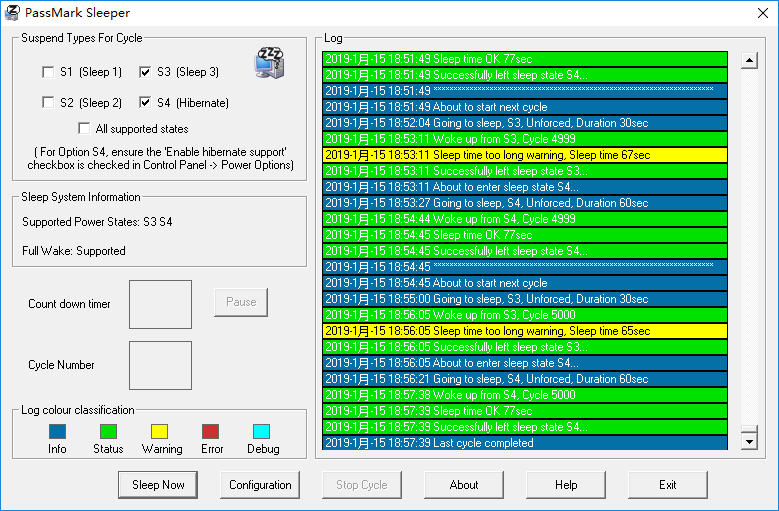This screenshot has width=779, height=511.
Task: Select log entry 18:54:45 About to start next cycle
Action: click(525, 283)
